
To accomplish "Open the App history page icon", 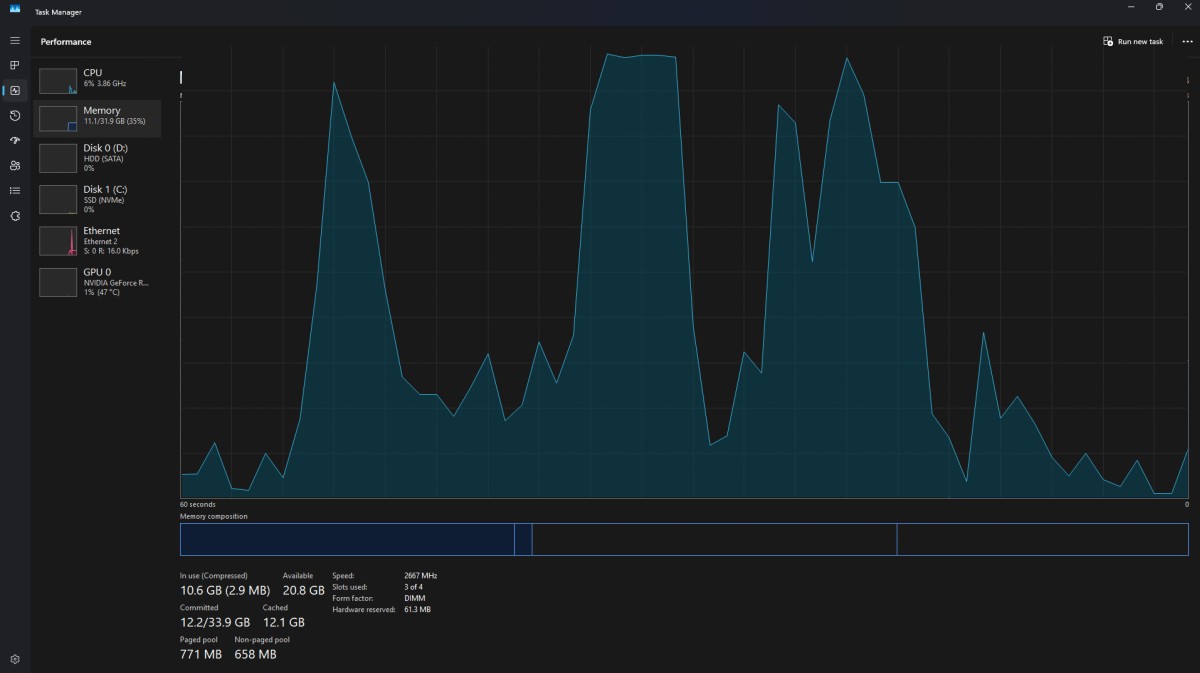I will pyautogui.click(x=15, y=115).
